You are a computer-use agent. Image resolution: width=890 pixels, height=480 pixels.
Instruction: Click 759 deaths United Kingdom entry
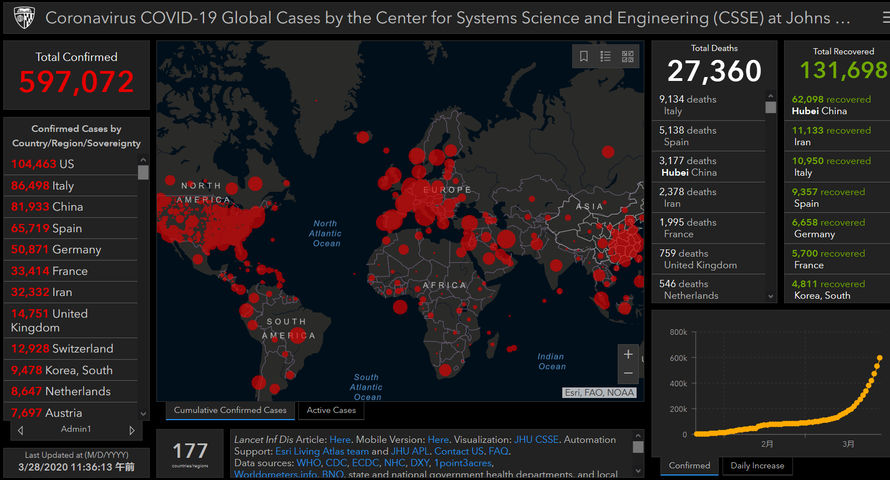[x=708, y=259]
